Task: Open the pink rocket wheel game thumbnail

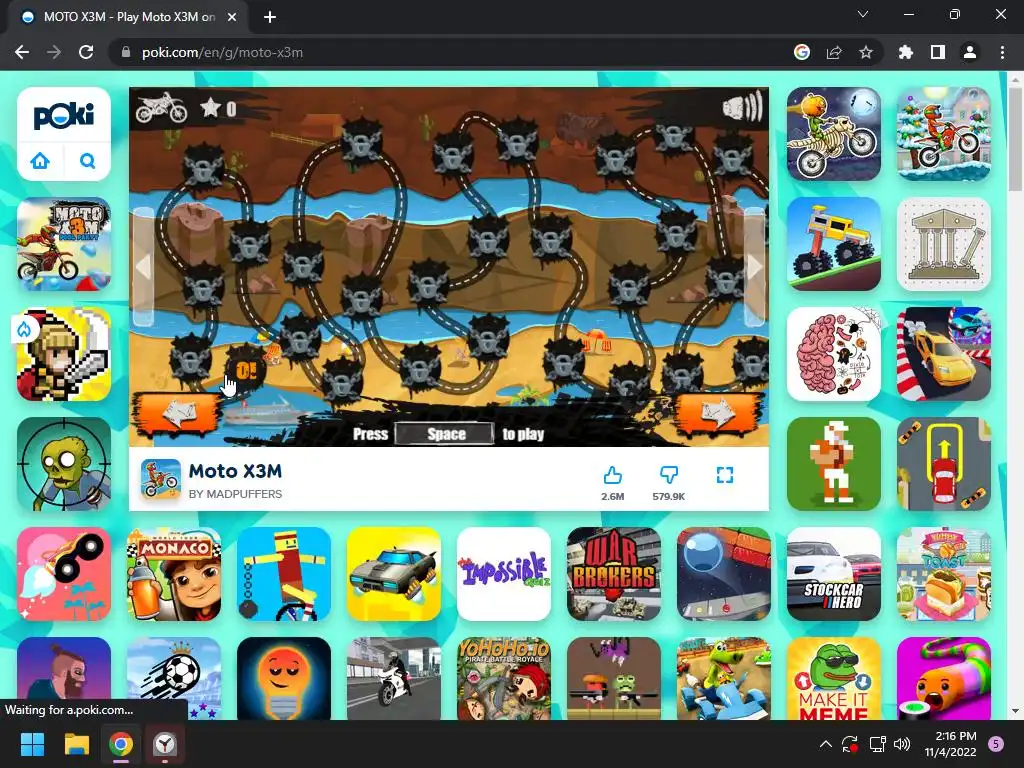Action: pyautogui.click(x=64, y=574)
